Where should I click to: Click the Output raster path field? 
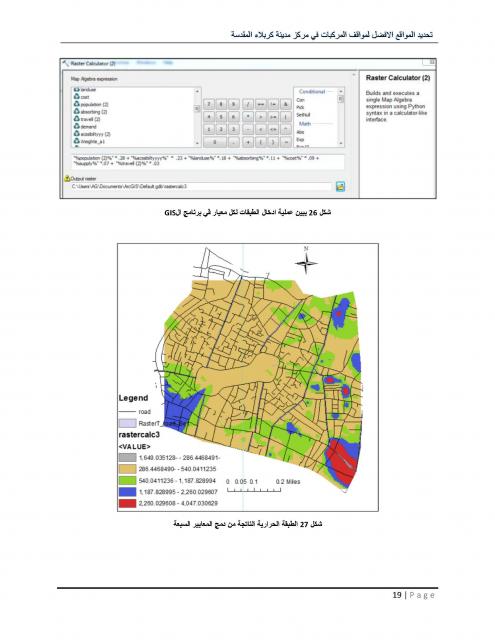[201, 187]
